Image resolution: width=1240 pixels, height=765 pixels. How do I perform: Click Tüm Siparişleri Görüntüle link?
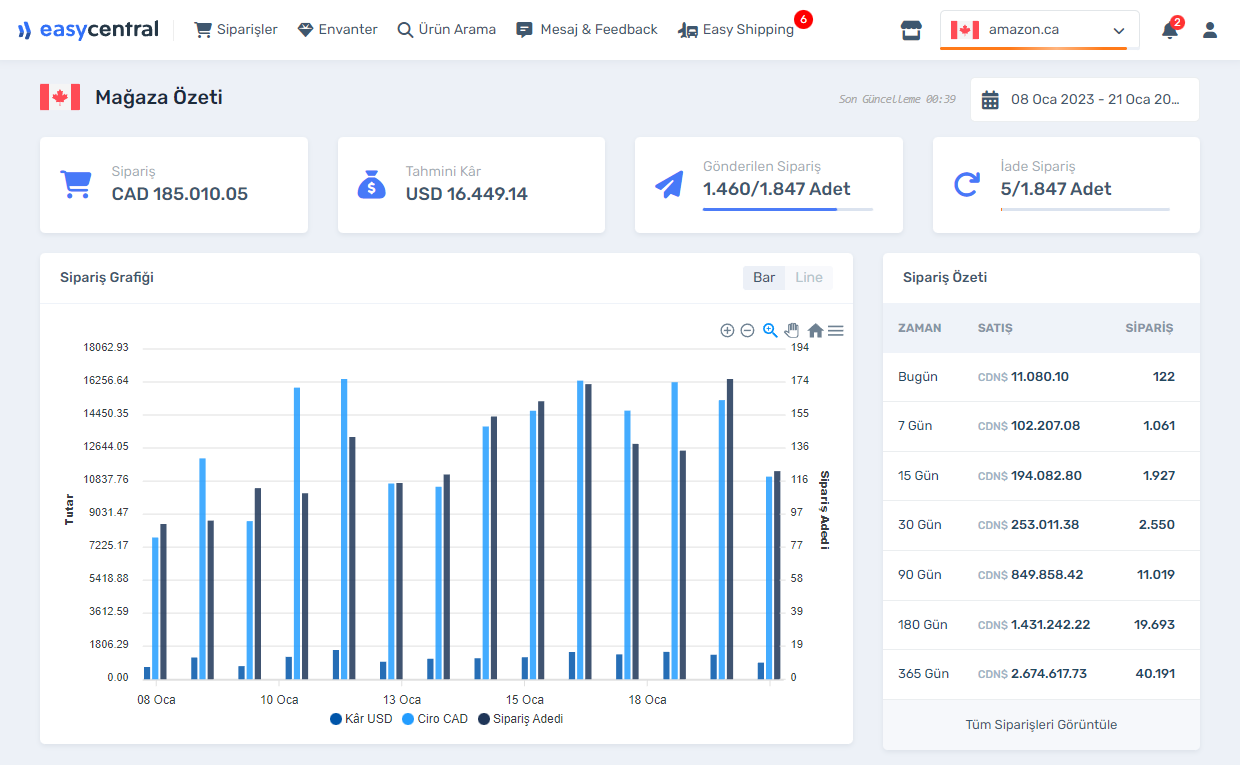click(x=1041, y=724)
